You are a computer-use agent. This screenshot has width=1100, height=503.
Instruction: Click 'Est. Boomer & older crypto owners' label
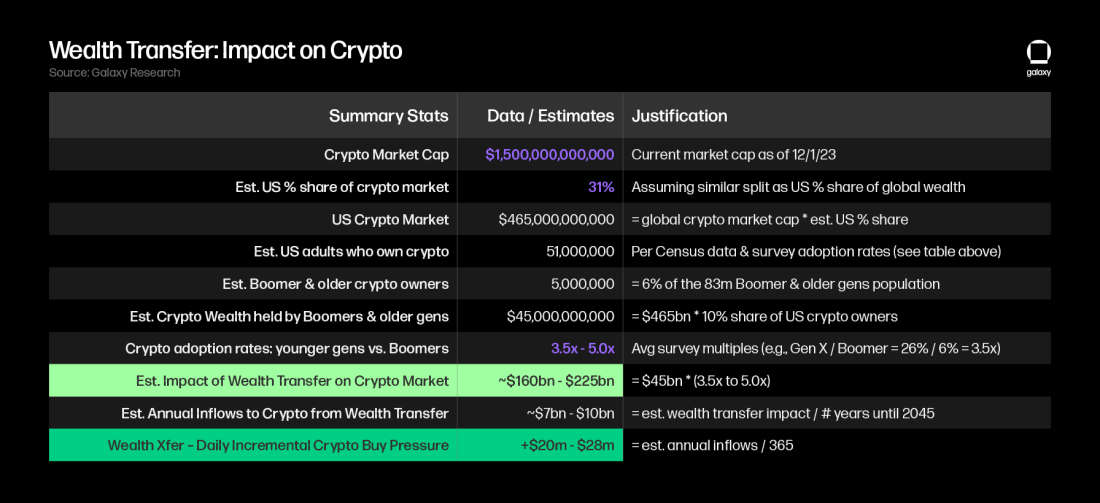click(x=331, y=284)
